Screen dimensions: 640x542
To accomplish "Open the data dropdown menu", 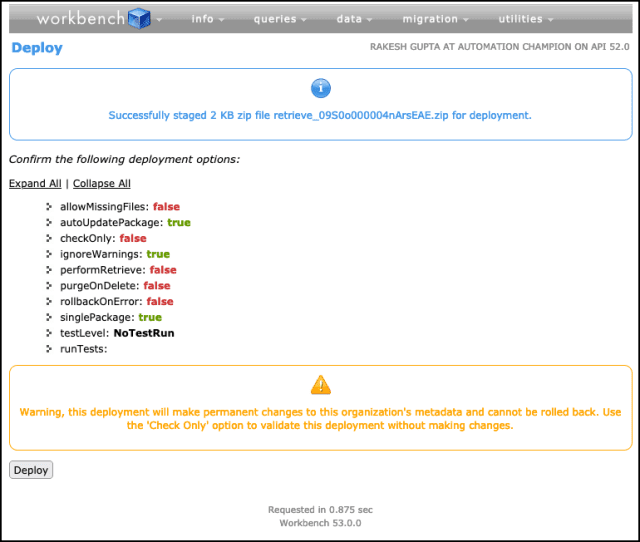I will click(x=354, y=19).
